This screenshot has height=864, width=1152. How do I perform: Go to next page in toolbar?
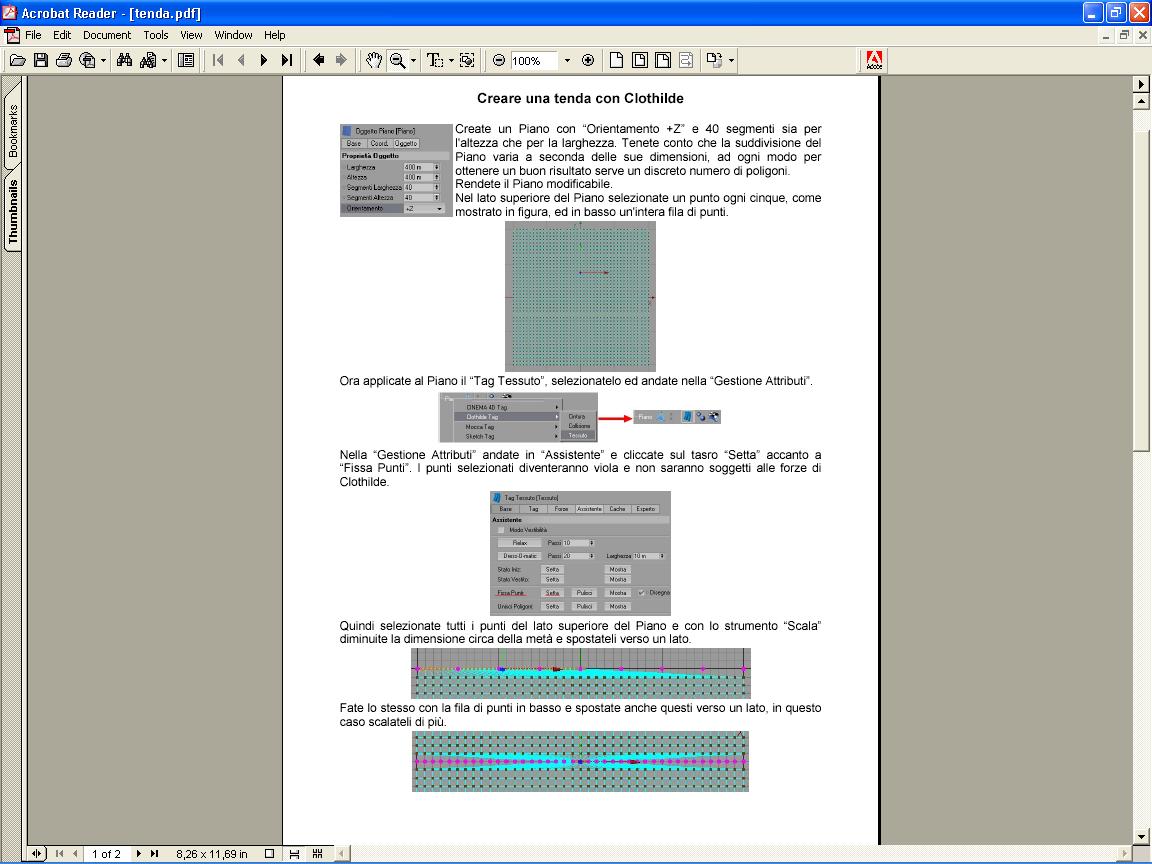[x=264, y=60]
